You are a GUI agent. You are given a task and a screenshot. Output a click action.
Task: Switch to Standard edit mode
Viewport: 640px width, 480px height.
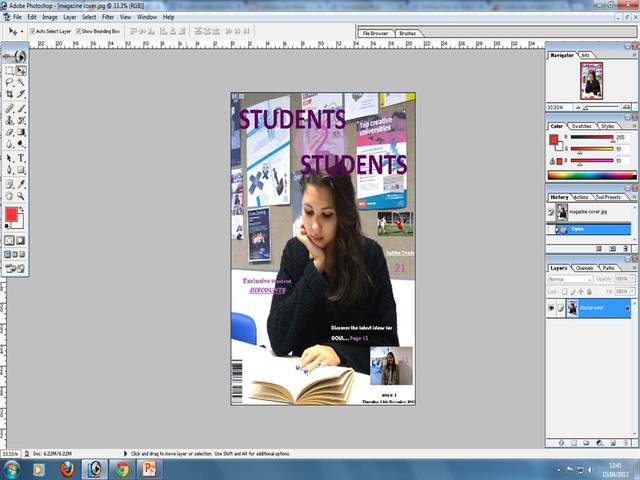click(x=9, y=240)
